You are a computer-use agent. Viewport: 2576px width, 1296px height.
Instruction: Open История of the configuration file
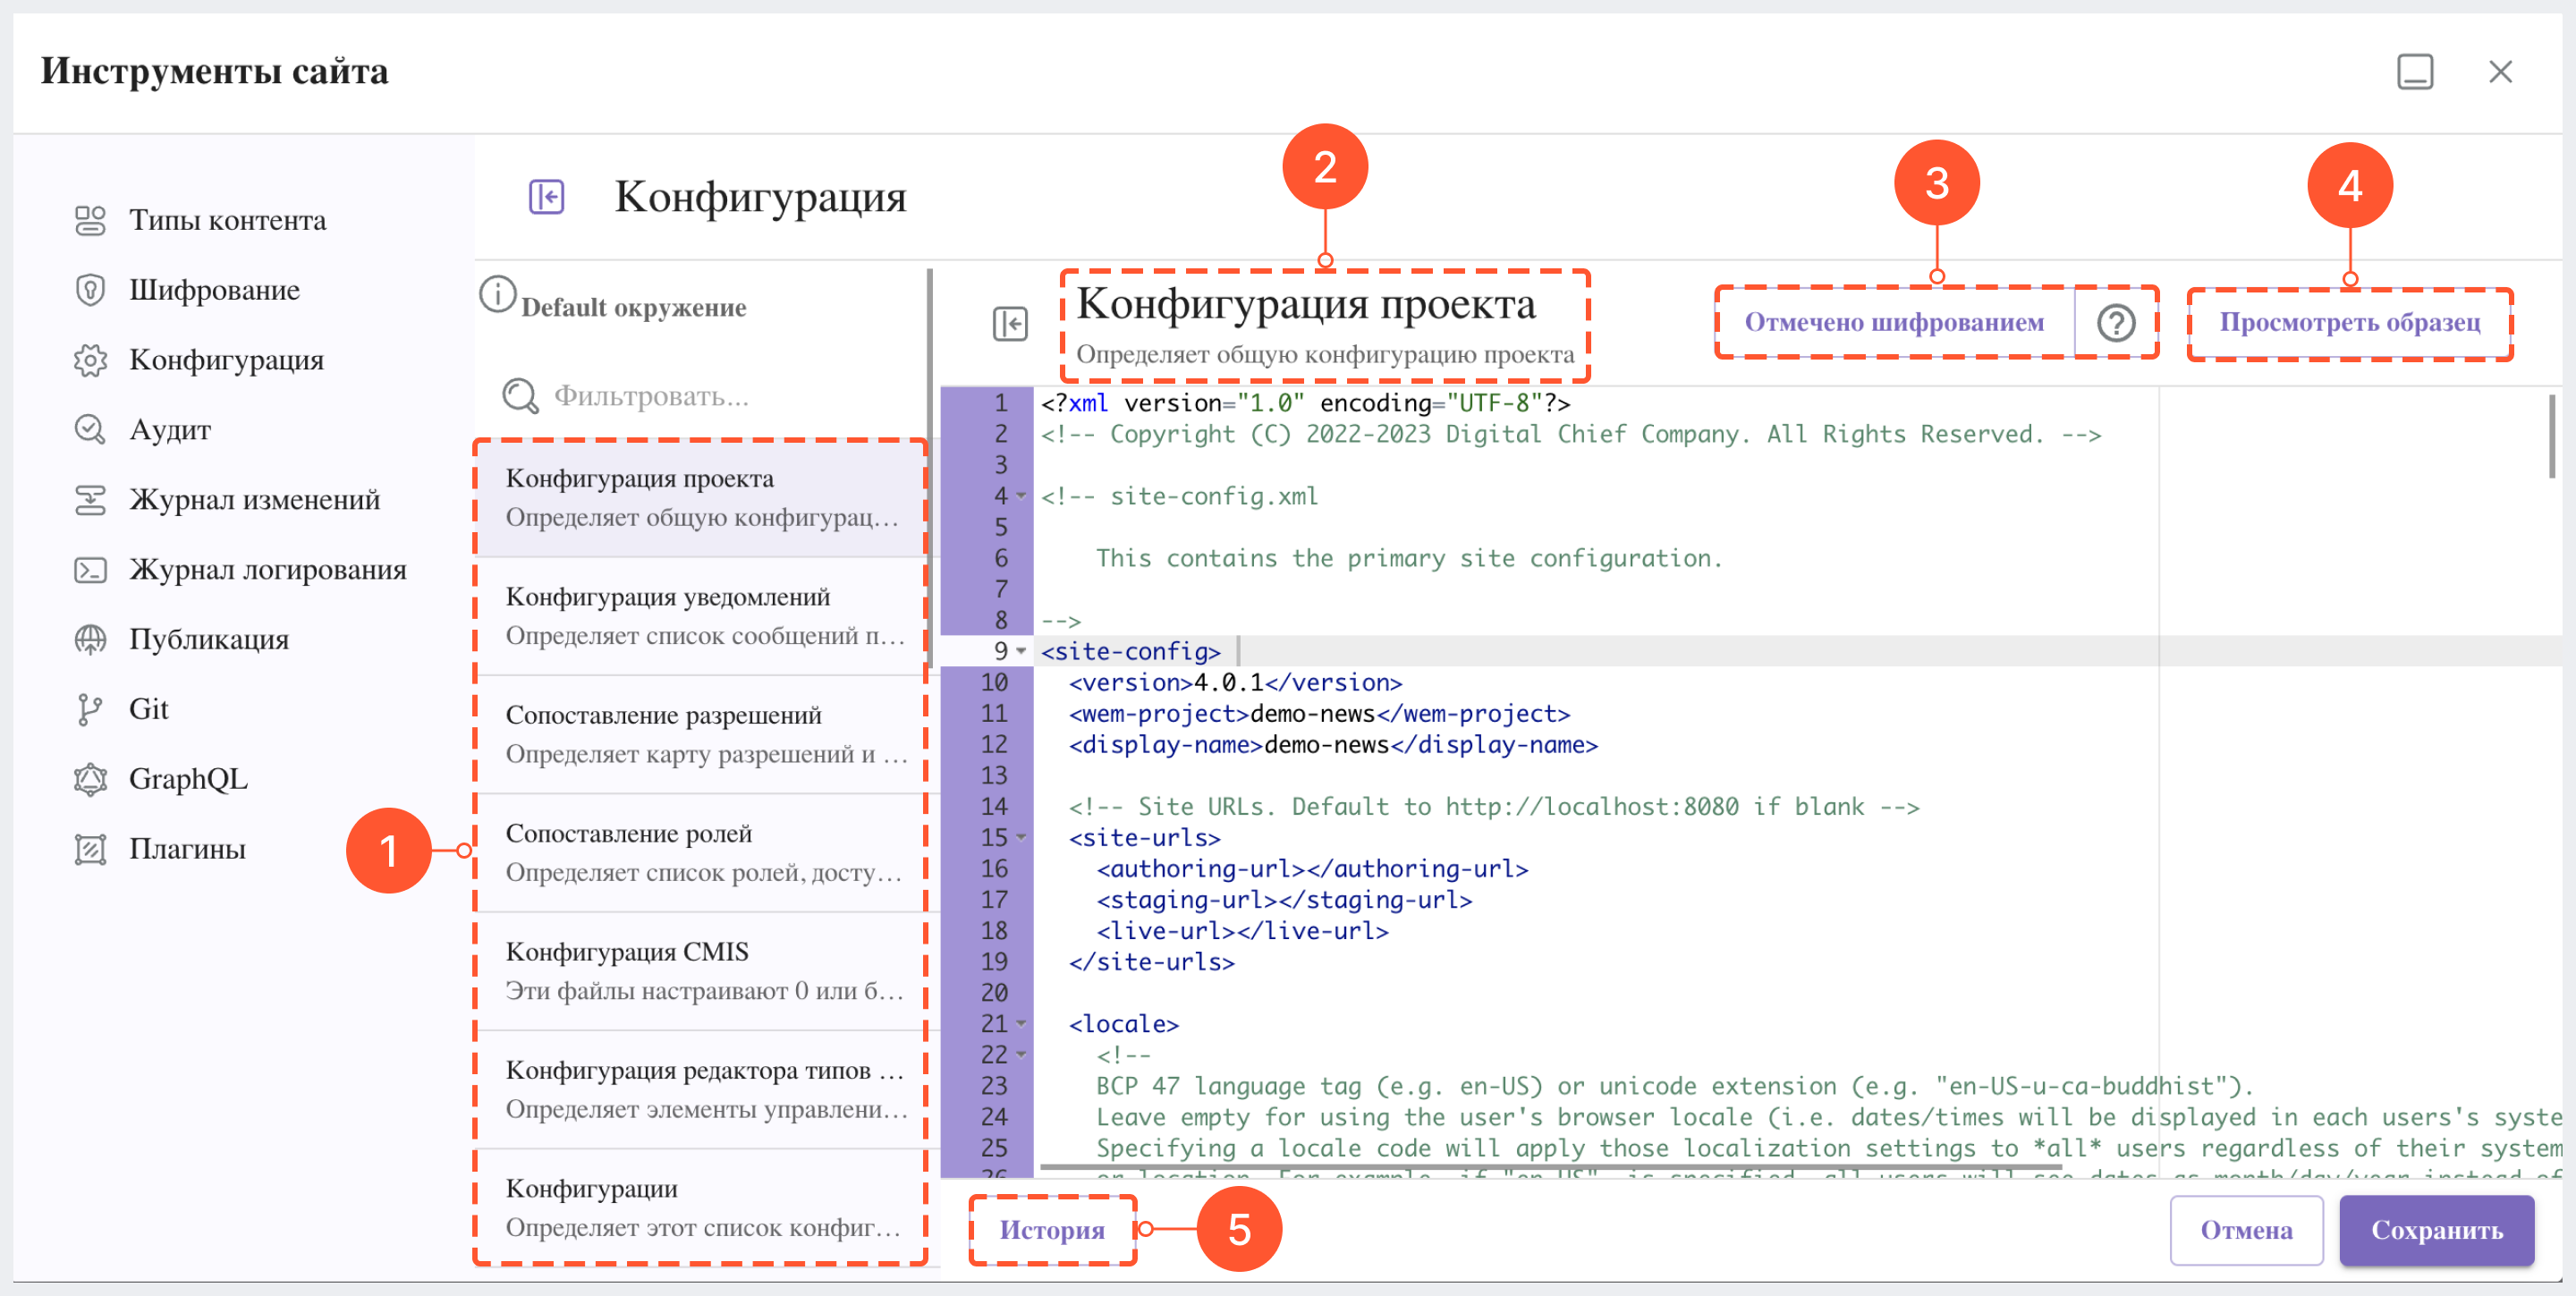pyautogui.click(x=1052, y=1229)
